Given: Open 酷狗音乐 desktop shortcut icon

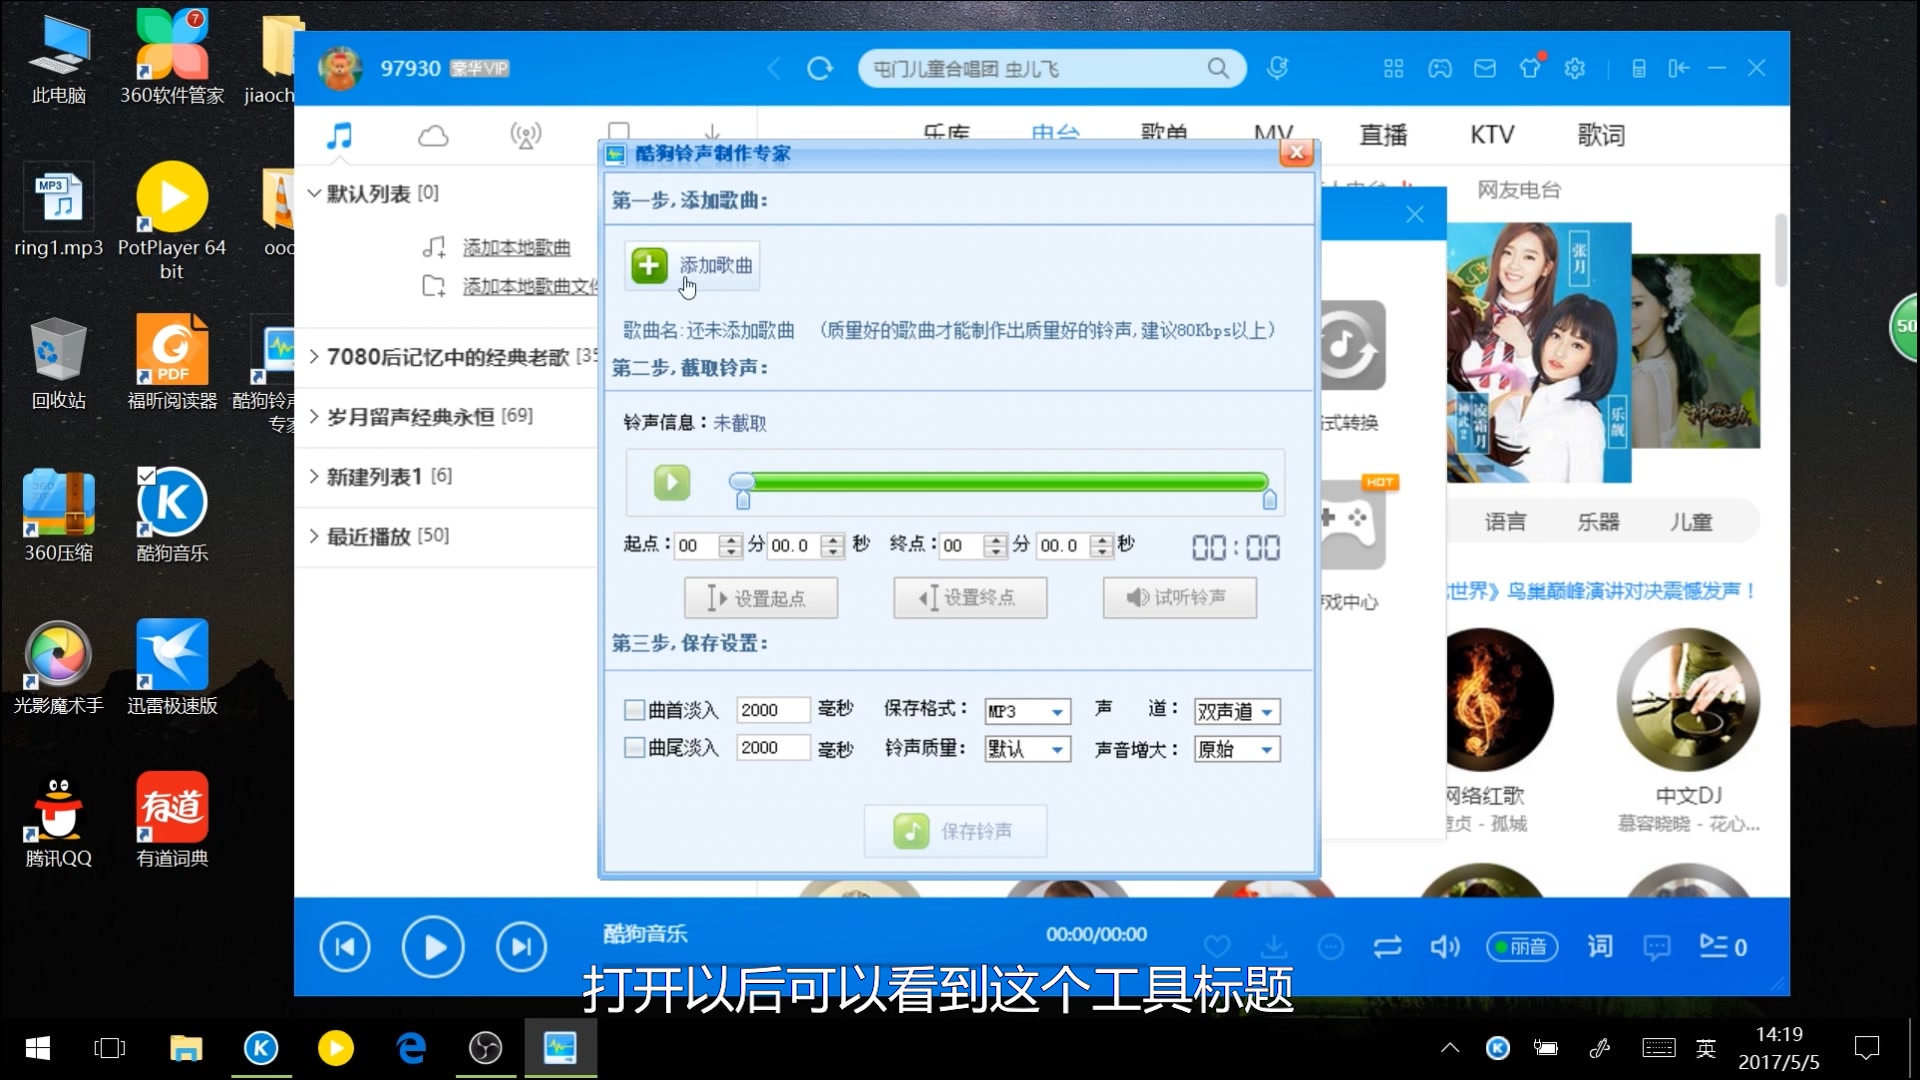Looking at the screenshot, I should (172, 514).
